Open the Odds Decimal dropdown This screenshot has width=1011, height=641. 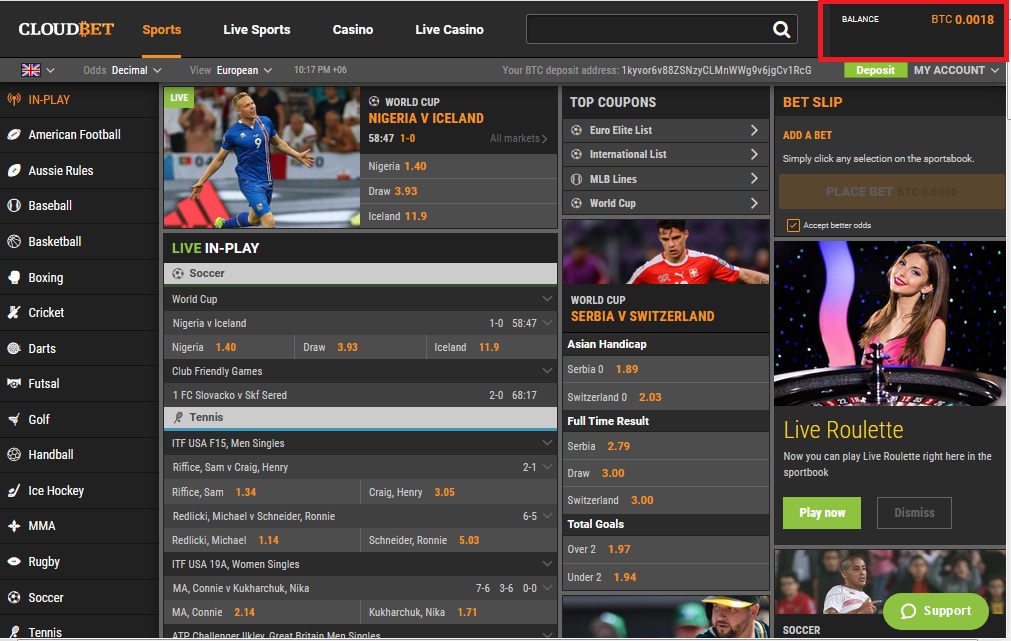coord(123,70)
